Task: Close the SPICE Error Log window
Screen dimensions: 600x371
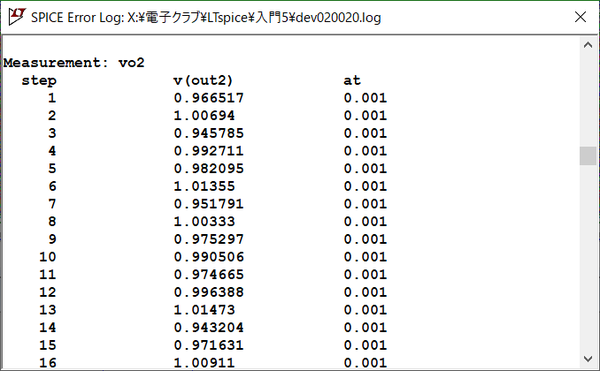Action: (x=580, y=17)
